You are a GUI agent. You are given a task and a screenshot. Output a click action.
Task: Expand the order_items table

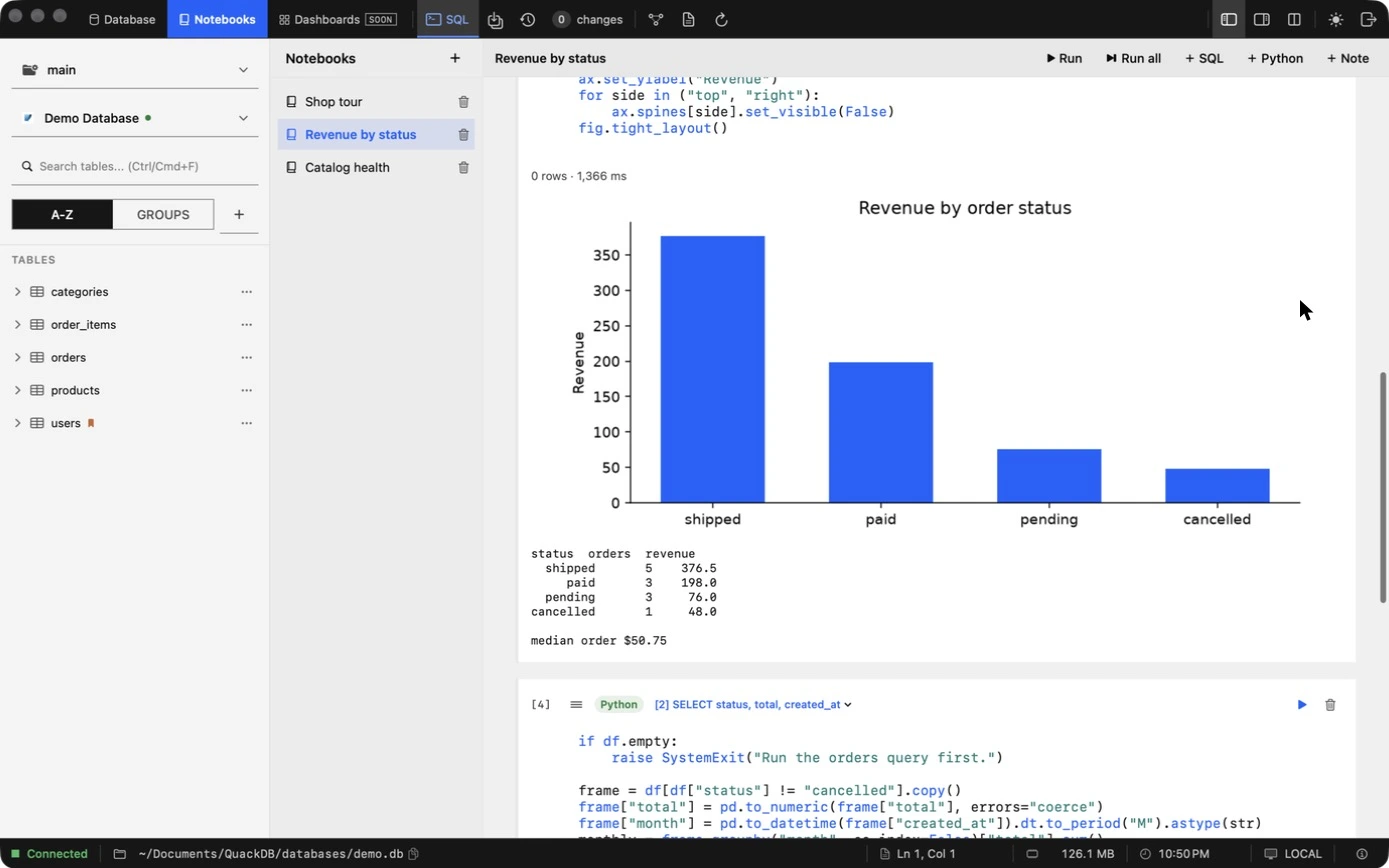pyautogui.click(x=17, y=325)
